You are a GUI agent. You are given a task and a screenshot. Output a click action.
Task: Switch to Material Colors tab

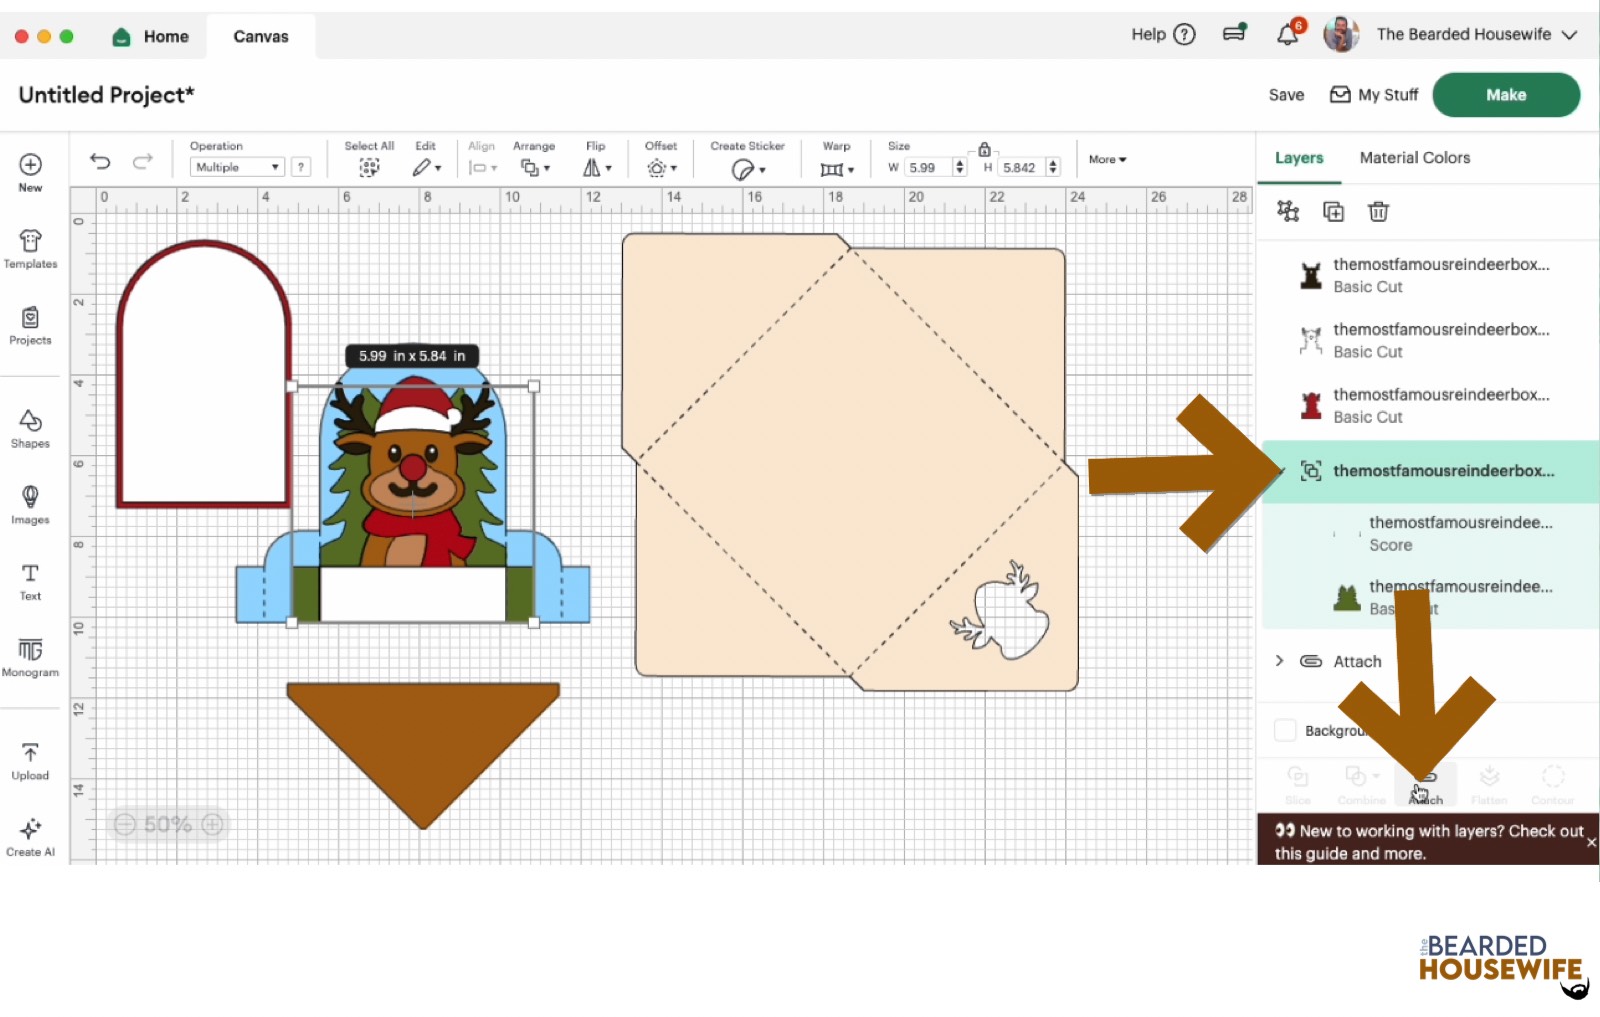[1414, 158]
